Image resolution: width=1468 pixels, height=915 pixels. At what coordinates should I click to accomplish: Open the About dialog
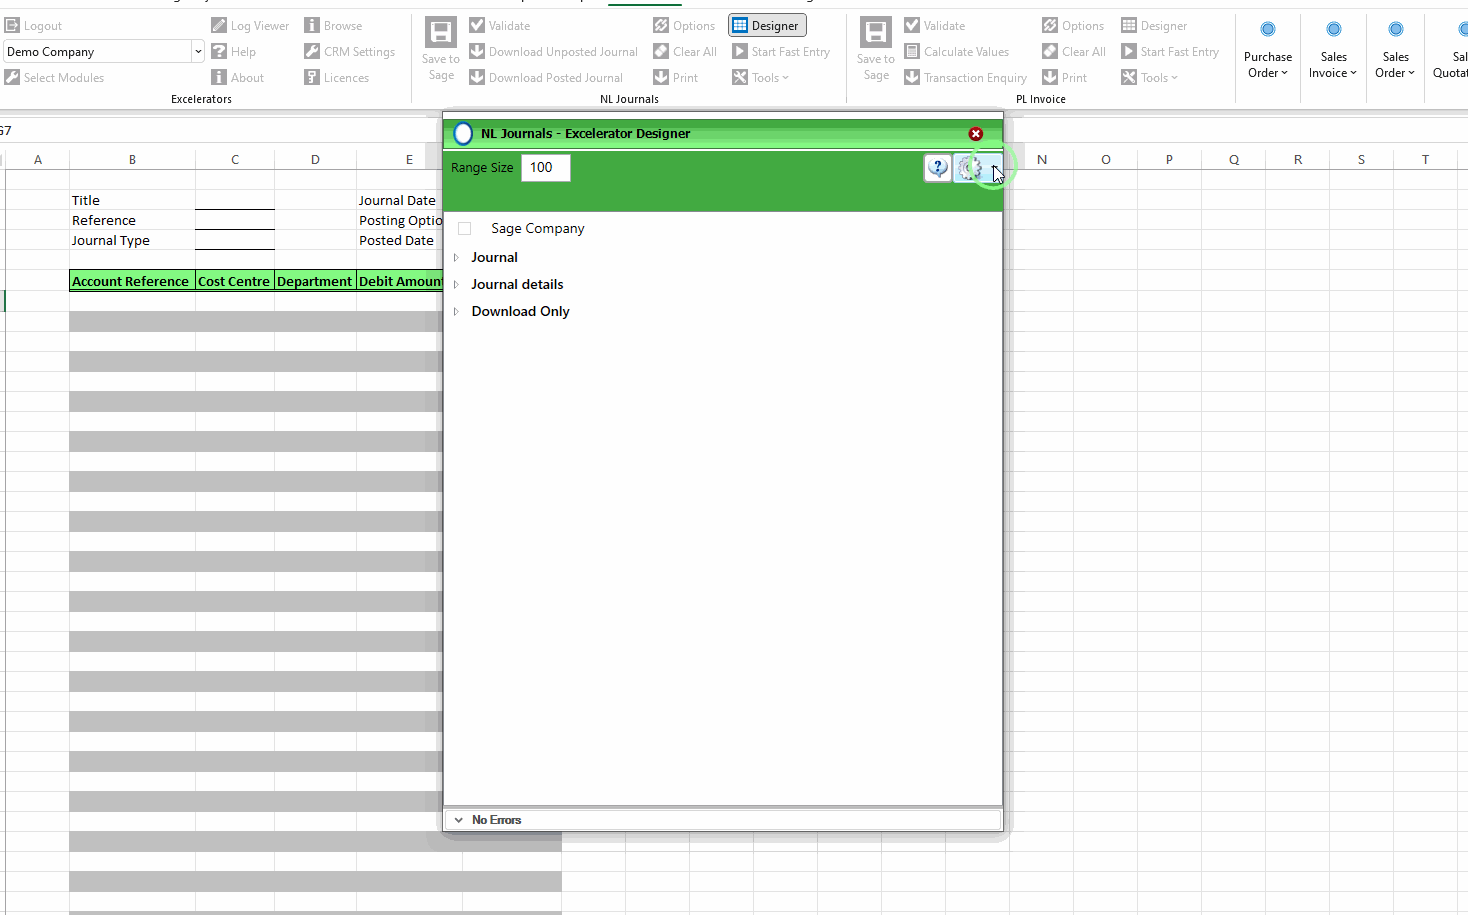237,78
